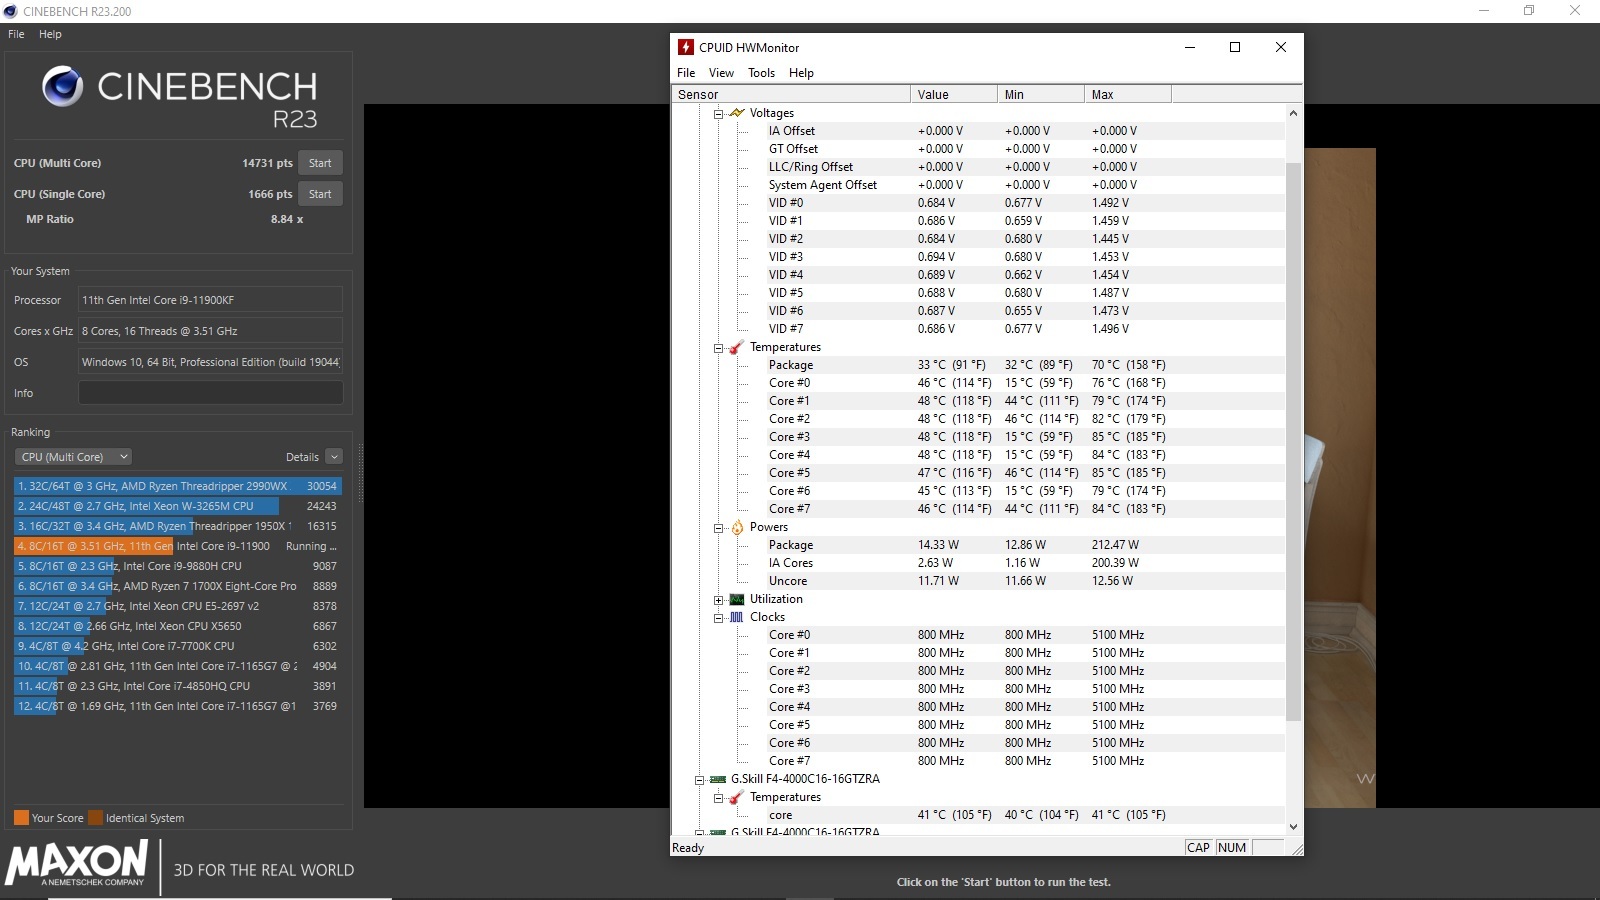Start the CPU (Multi Core) test
The height and width of the screenshot is (900, 1600).
(x=320, y=163)
